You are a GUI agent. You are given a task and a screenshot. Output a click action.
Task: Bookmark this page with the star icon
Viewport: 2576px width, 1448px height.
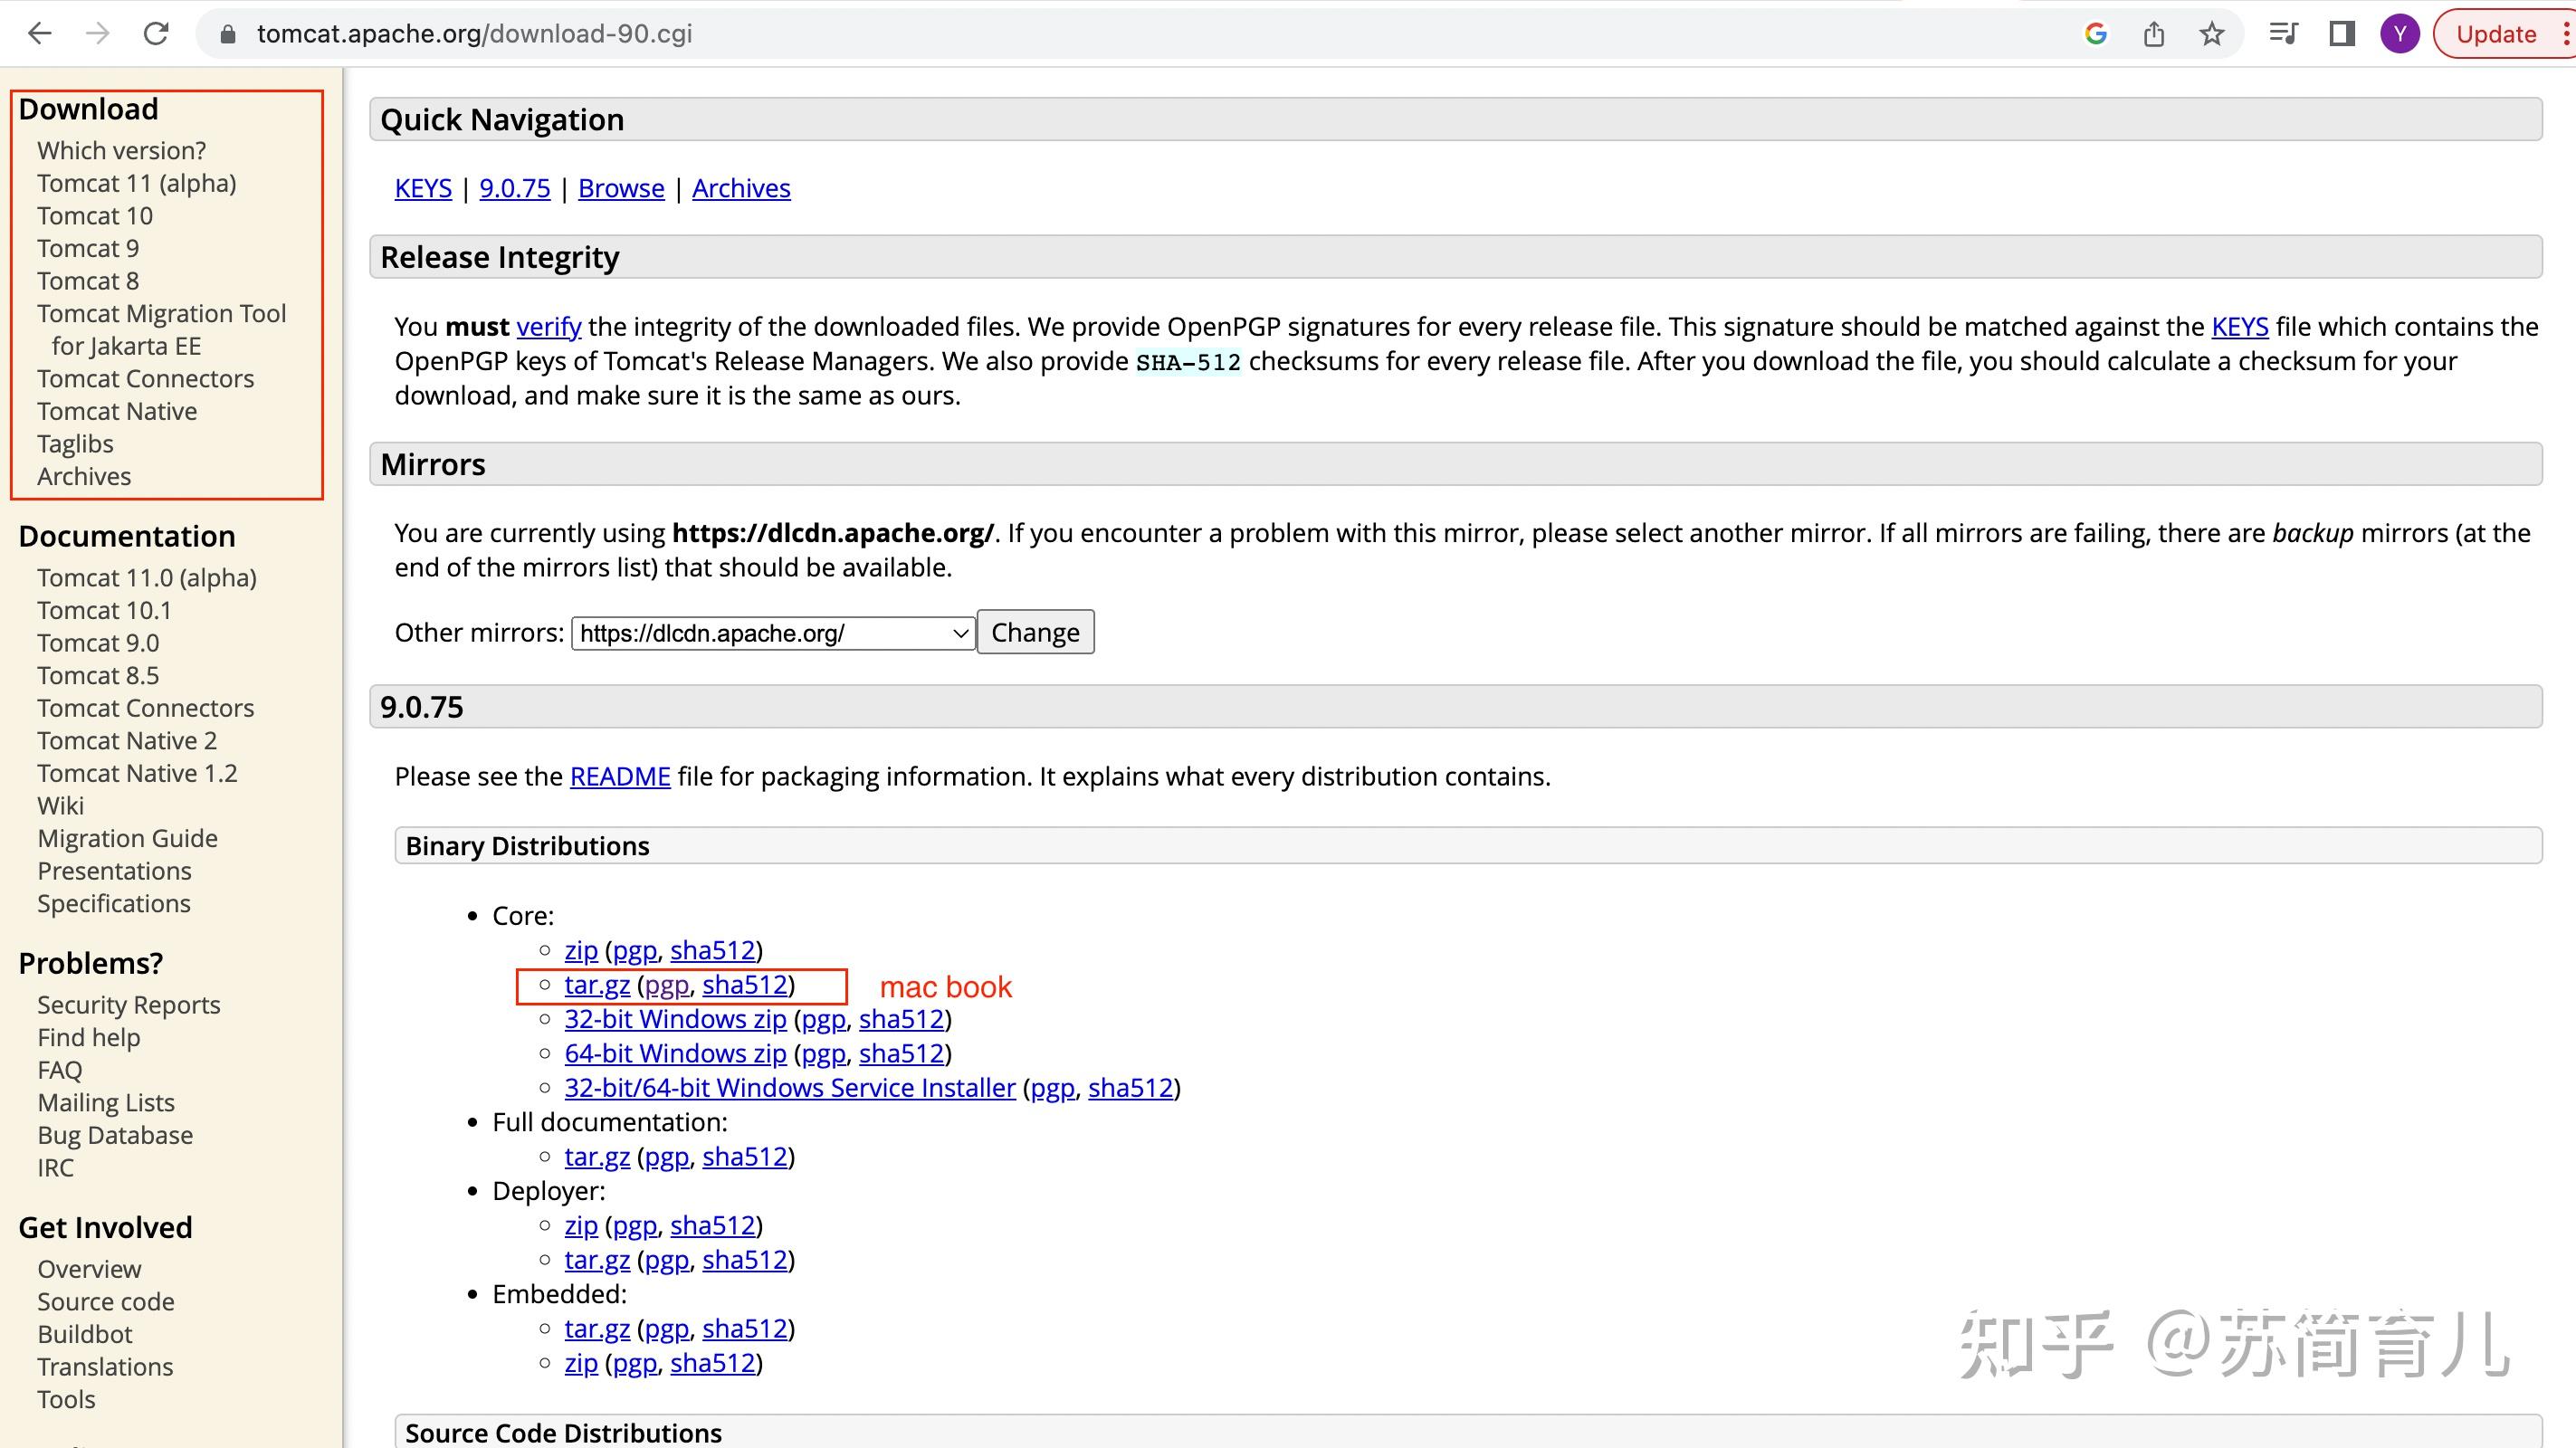(x=2212, y=34)
